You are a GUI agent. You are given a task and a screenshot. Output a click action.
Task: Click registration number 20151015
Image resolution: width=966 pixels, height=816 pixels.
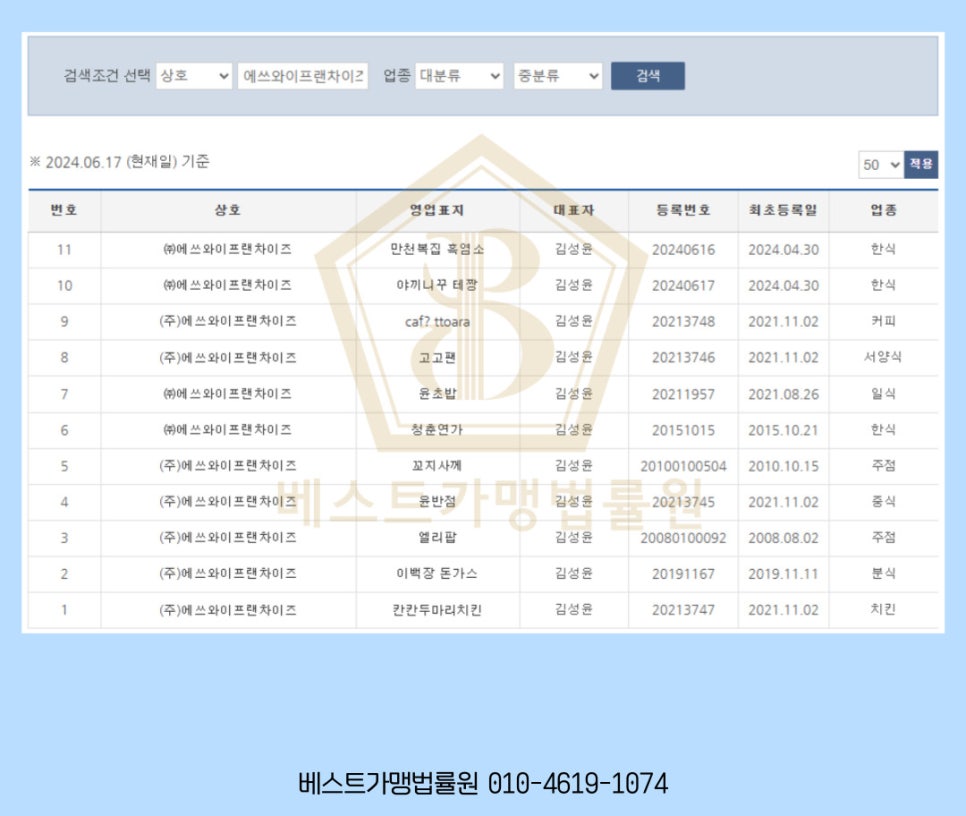[x=683, y=430]
